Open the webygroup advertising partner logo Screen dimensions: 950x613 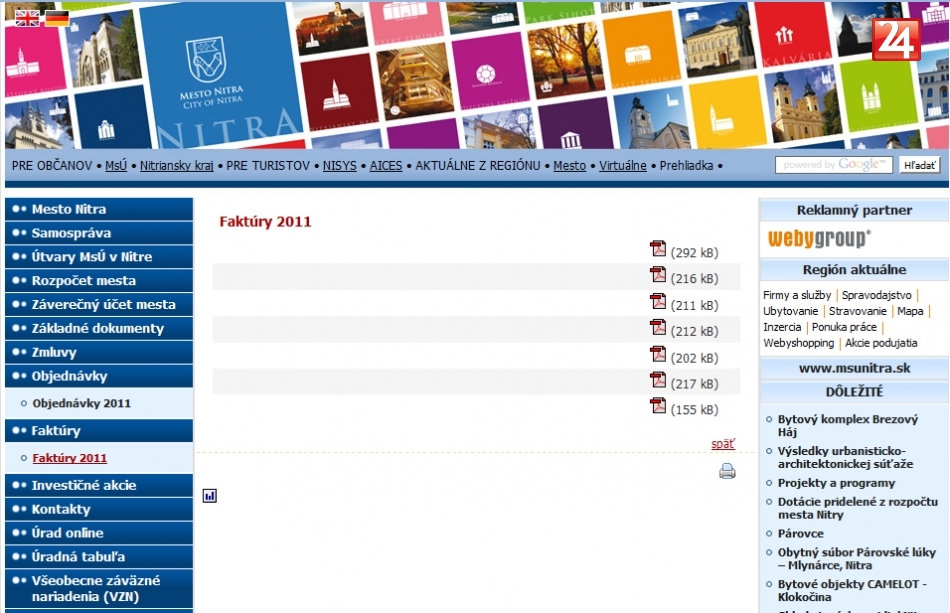[x=819, y=238]
